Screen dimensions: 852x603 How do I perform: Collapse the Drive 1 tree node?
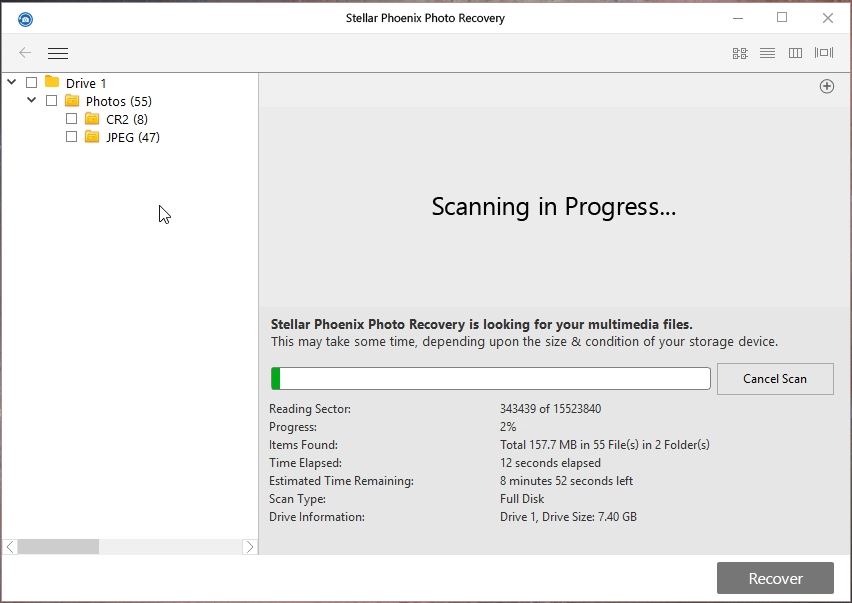(12, 83)
